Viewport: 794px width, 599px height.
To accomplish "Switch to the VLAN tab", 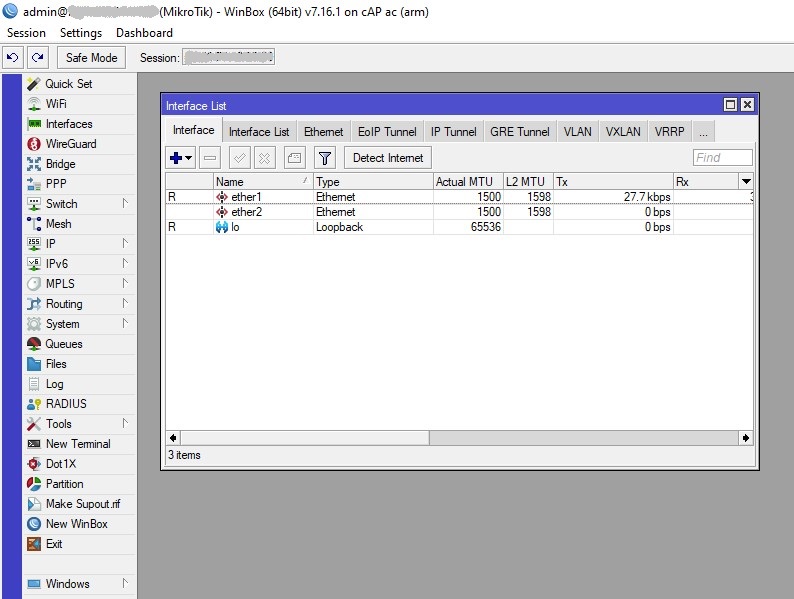I will tap(578, 132).
